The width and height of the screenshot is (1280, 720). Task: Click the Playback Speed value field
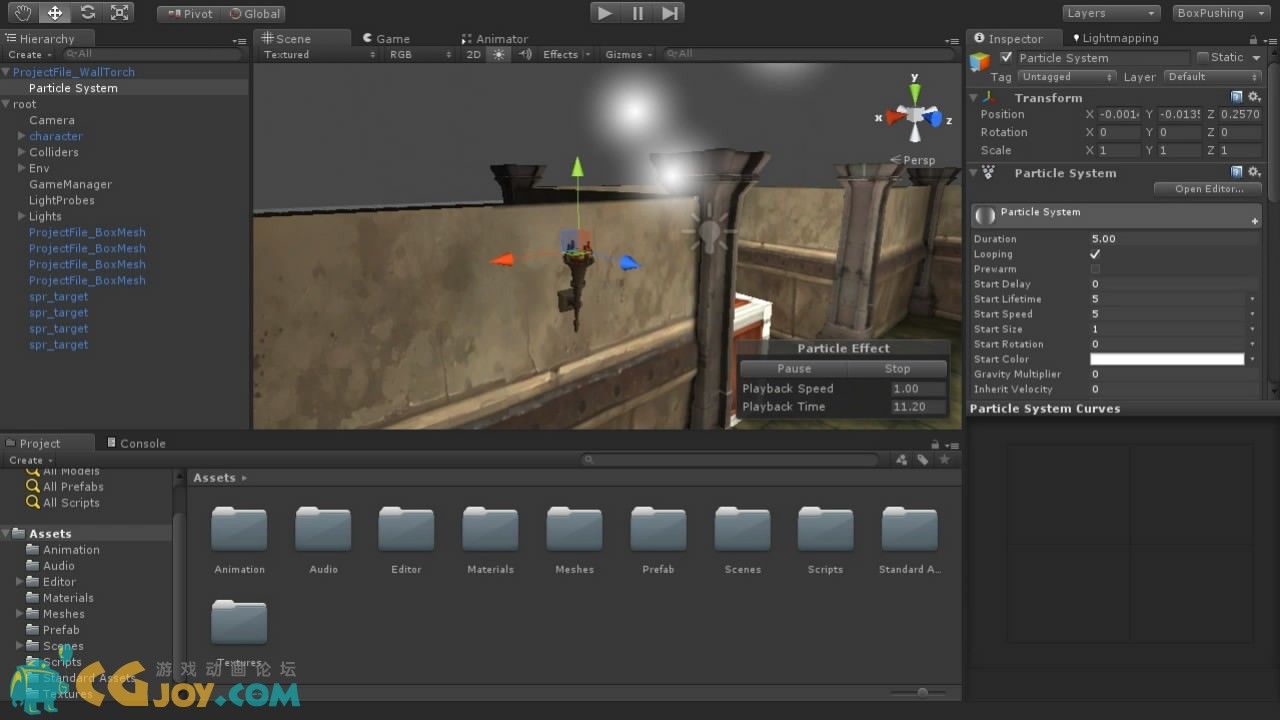917,389
